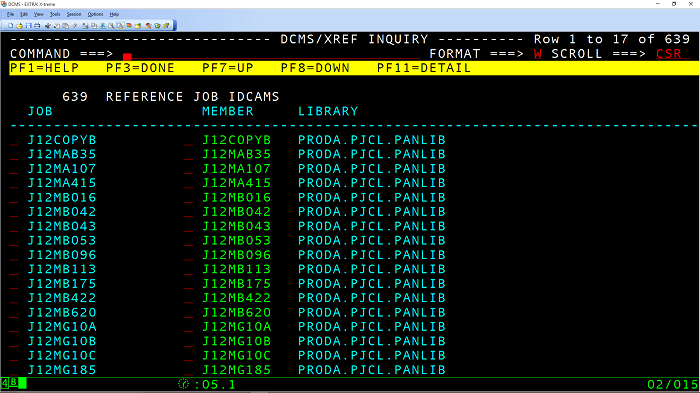Click the COMMAND input line

271,54
